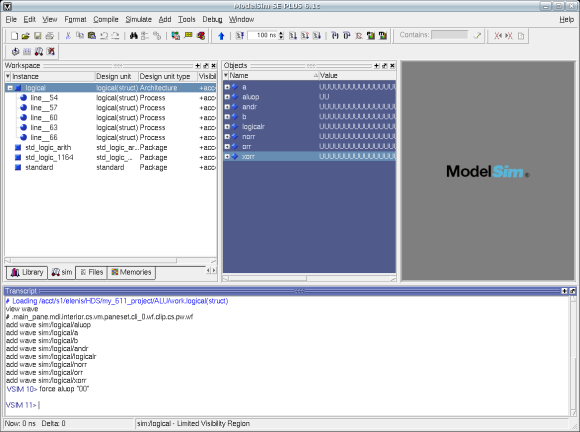The width and height of the screenshot is (580, 432).
Task: Open the Debug menu
Action: click(x=212, y=19)
